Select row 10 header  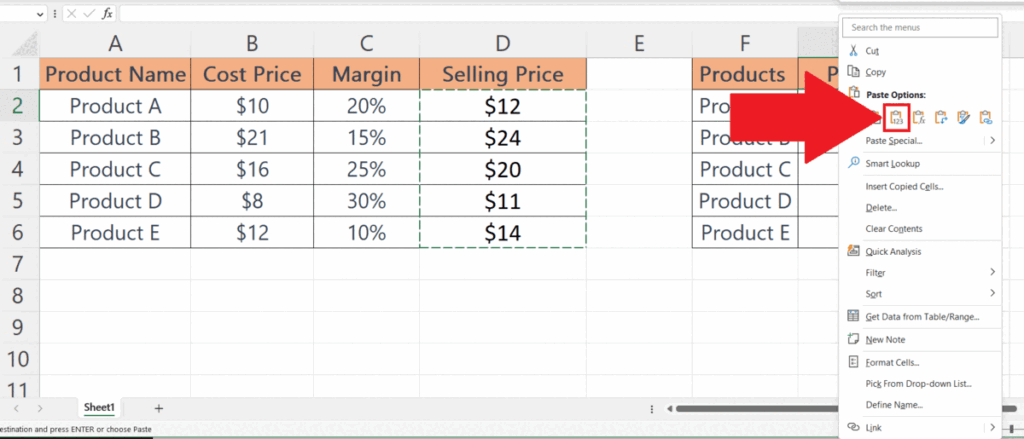19,359
